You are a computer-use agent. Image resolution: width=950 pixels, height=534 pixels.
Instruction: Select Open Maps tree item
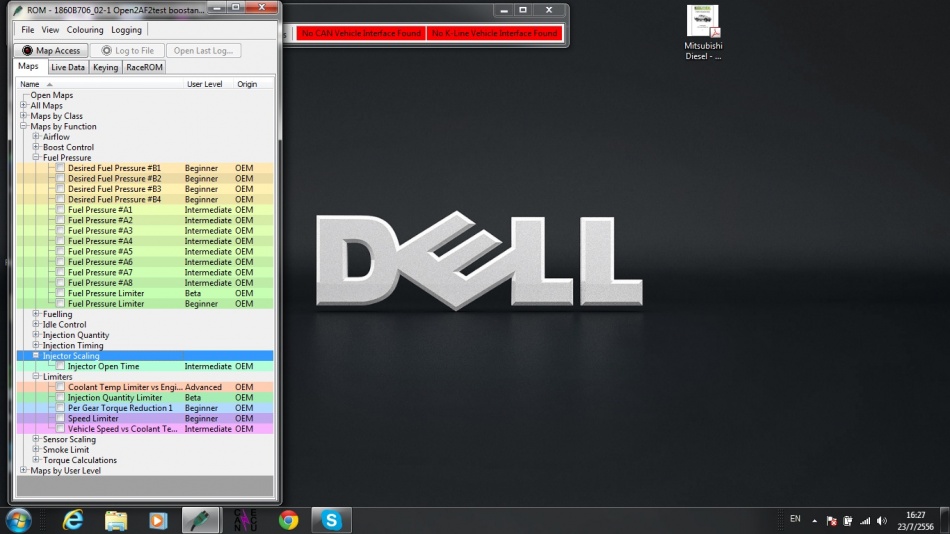point(51,95)
